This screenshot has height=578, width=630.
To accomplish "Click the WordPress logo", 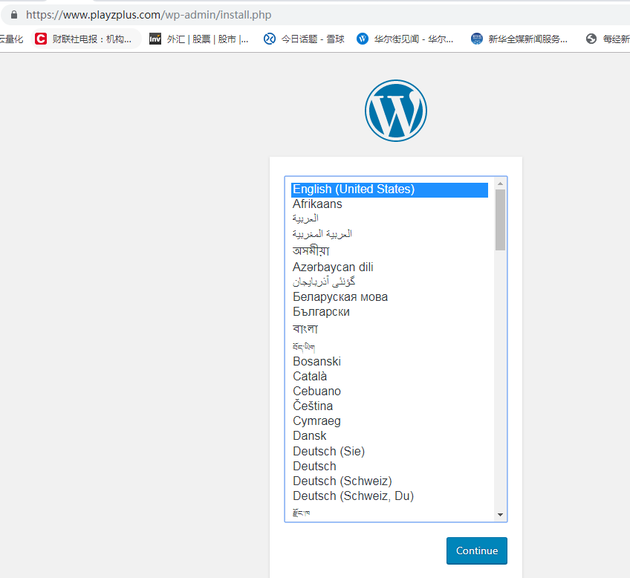I will point(396,110).
